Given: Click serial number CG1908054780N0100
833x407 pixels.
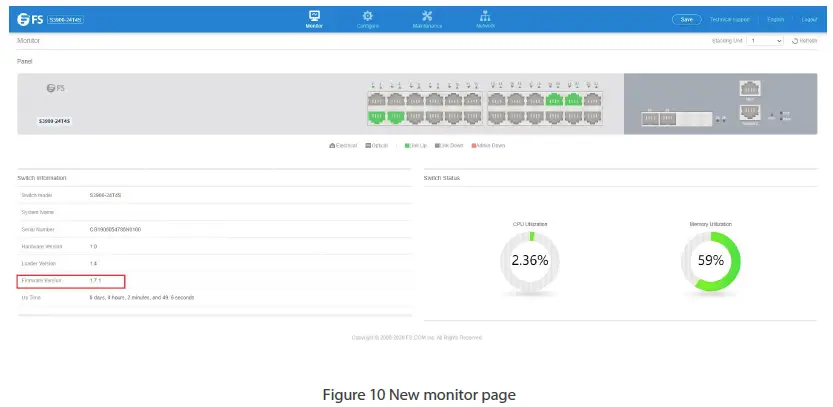Looking at the screenshot, I should click(x=115, y=230).
